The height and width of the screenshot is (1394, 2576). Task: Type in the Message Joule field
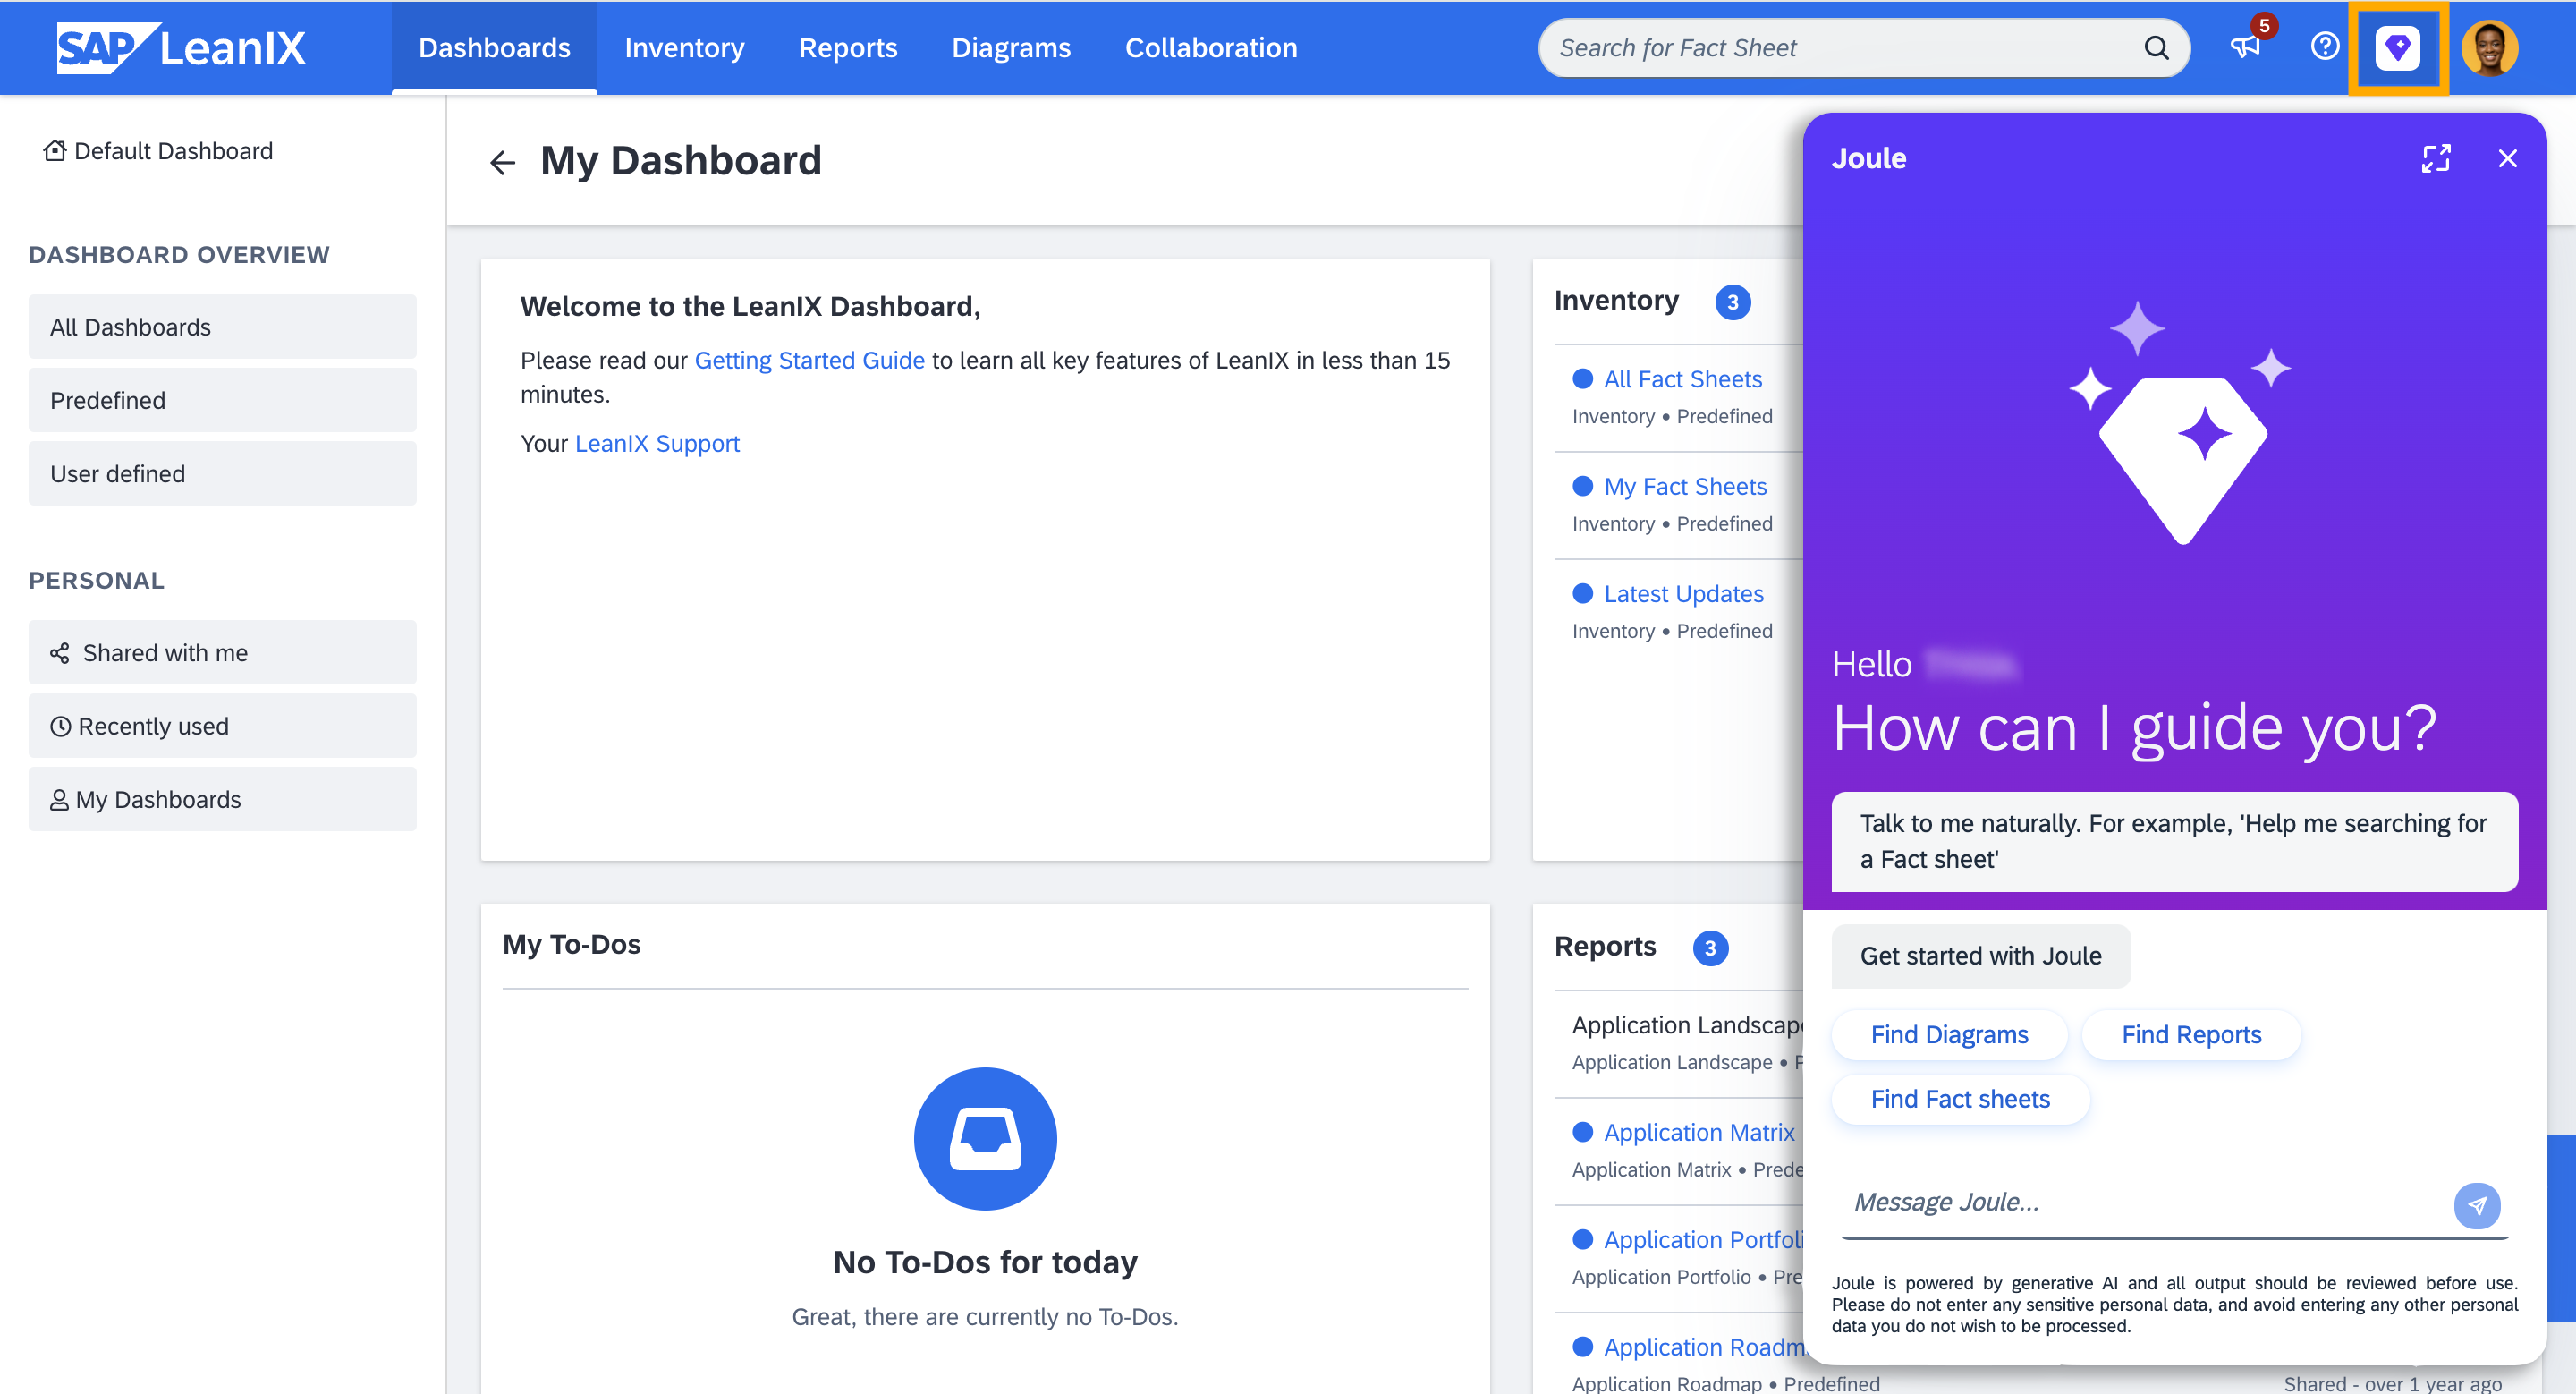[2140, 1201]
